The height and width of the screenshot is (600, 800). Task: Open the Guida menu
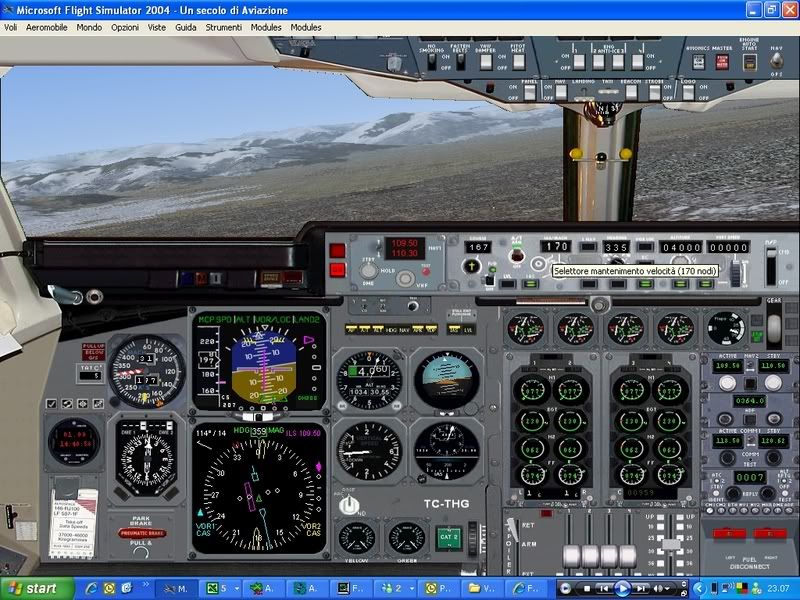(186, 28)
